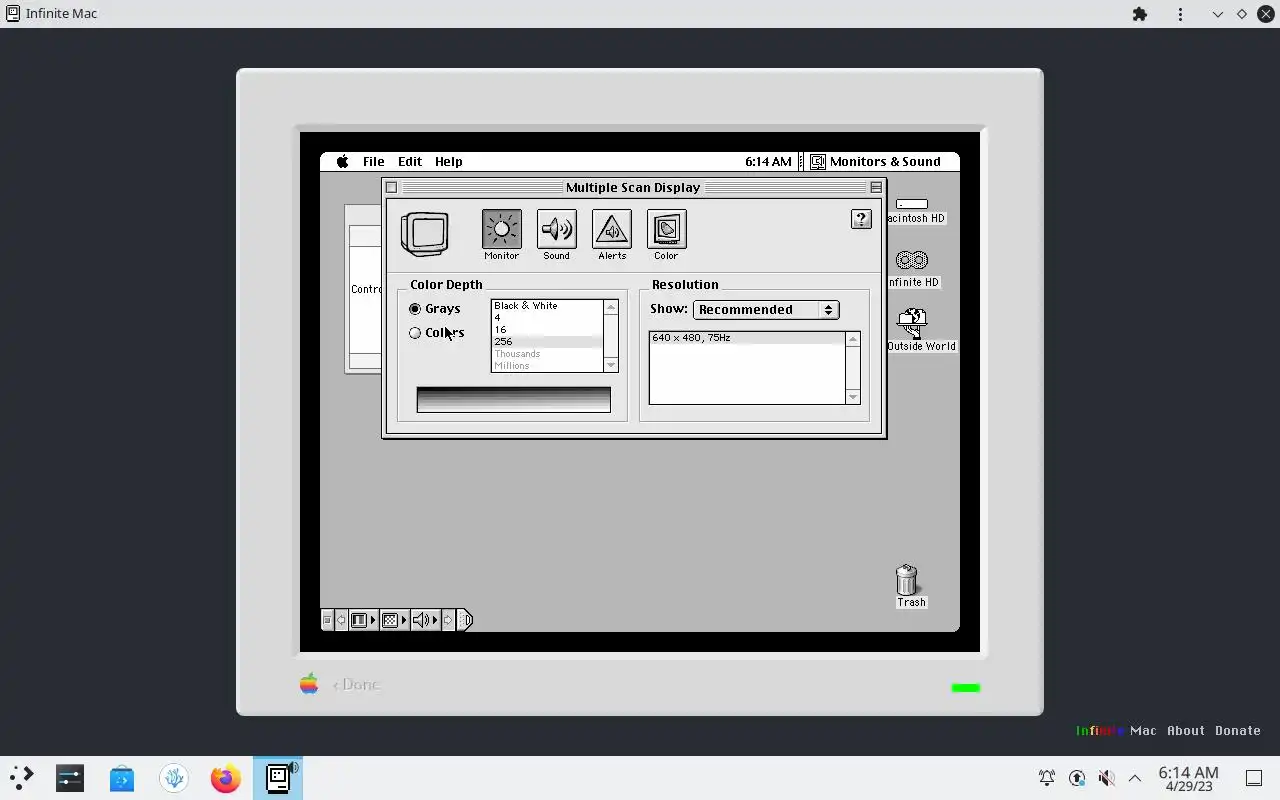Viewport: 1280px width, 800px height.
Task: Open the Sound settings panel
Action: tap(556, 229)
